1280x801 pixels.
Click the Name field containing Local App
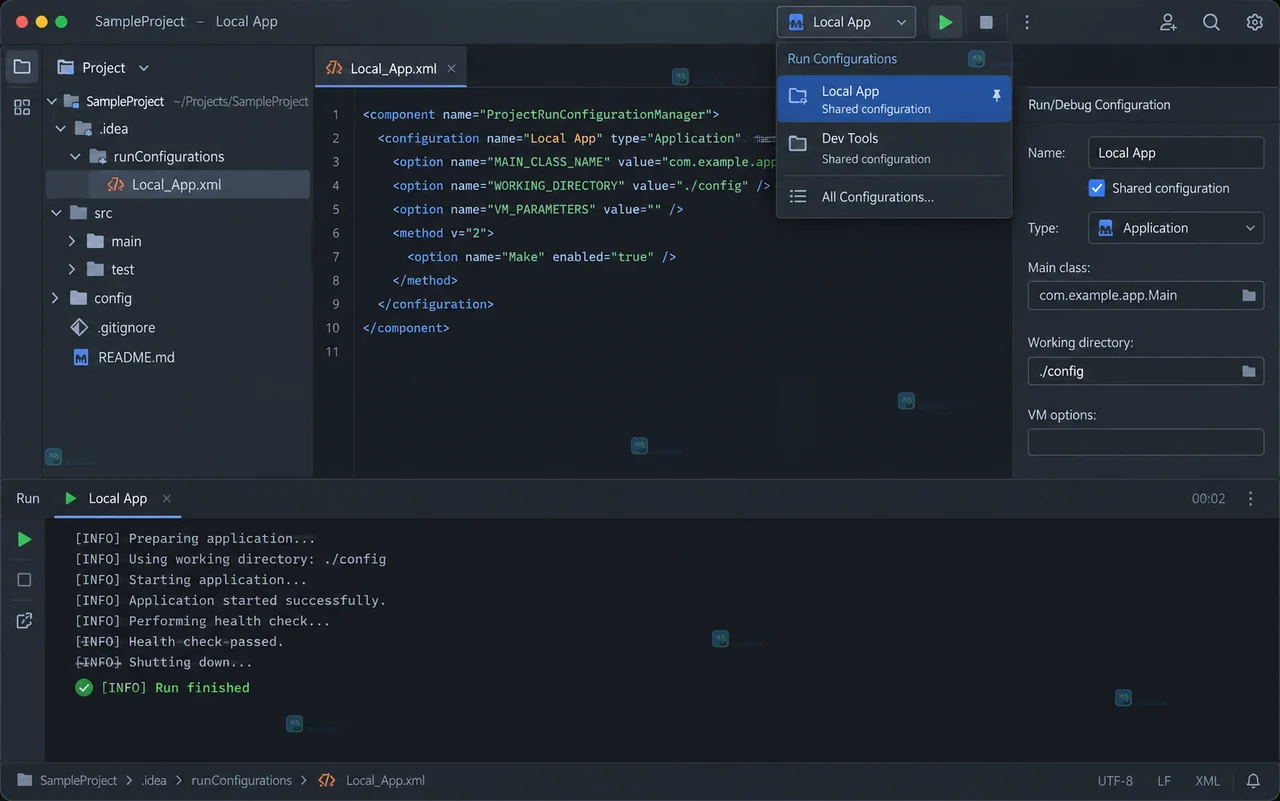[1176, 153]
